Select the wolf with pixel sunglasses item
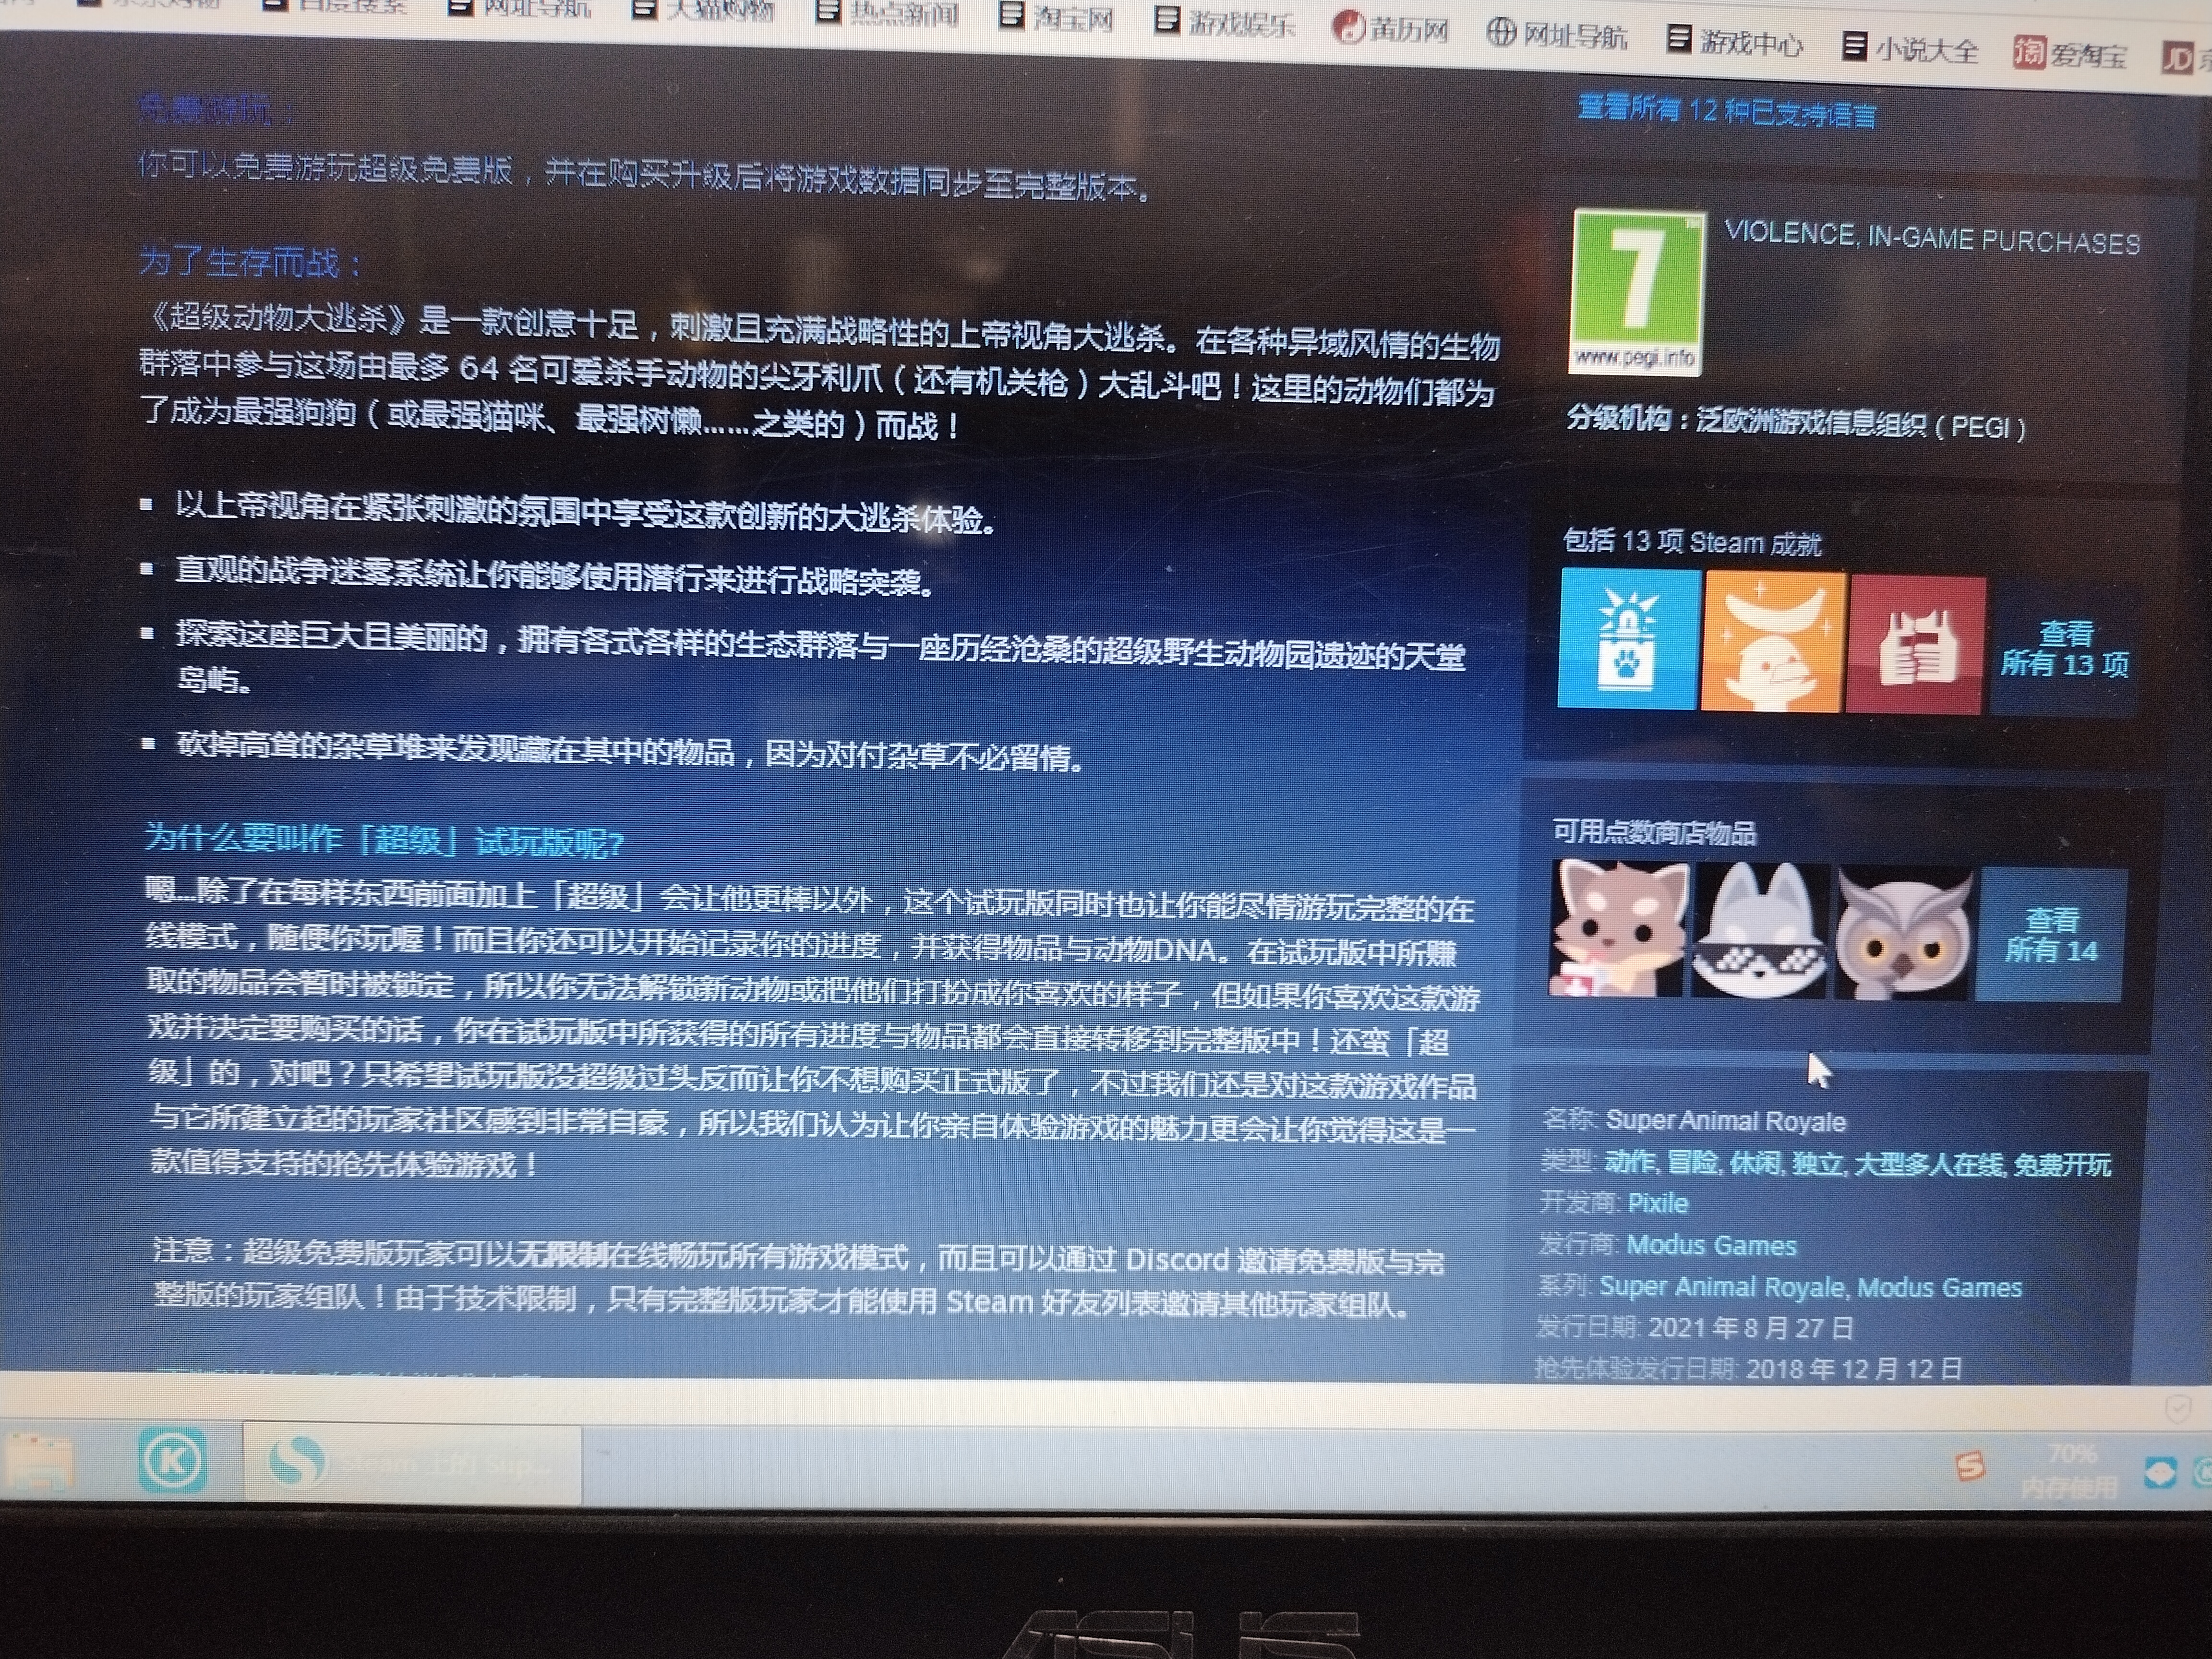 (1759, 930)
